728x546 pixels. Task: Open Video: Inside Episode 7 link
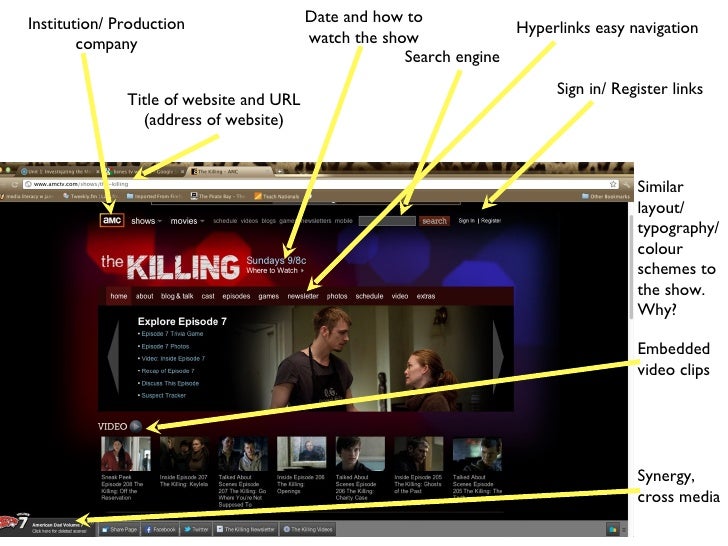(x=173, y=358)
